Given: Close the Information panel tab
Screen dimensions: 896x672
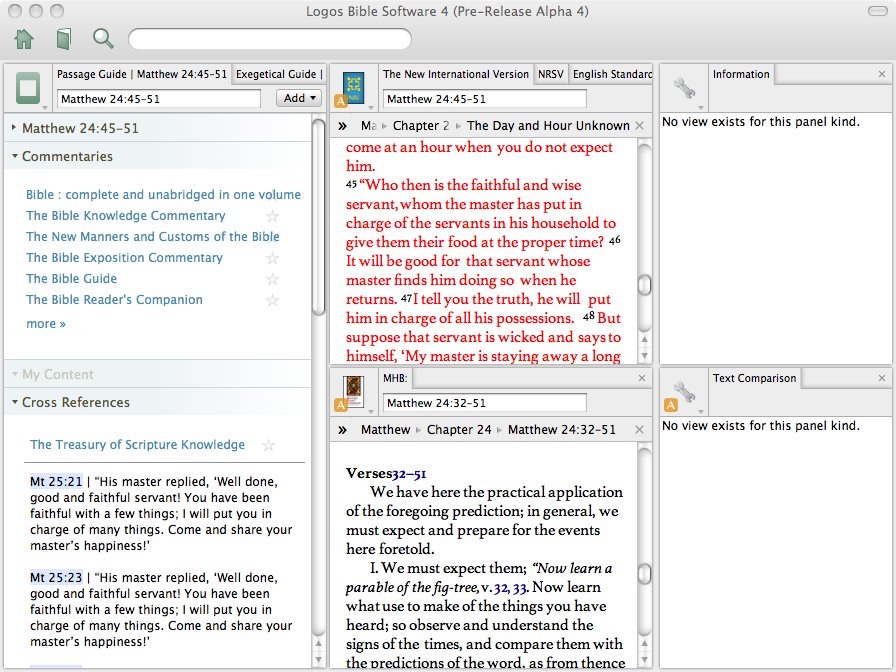Looking at the screenshot, I should [882, 74].
